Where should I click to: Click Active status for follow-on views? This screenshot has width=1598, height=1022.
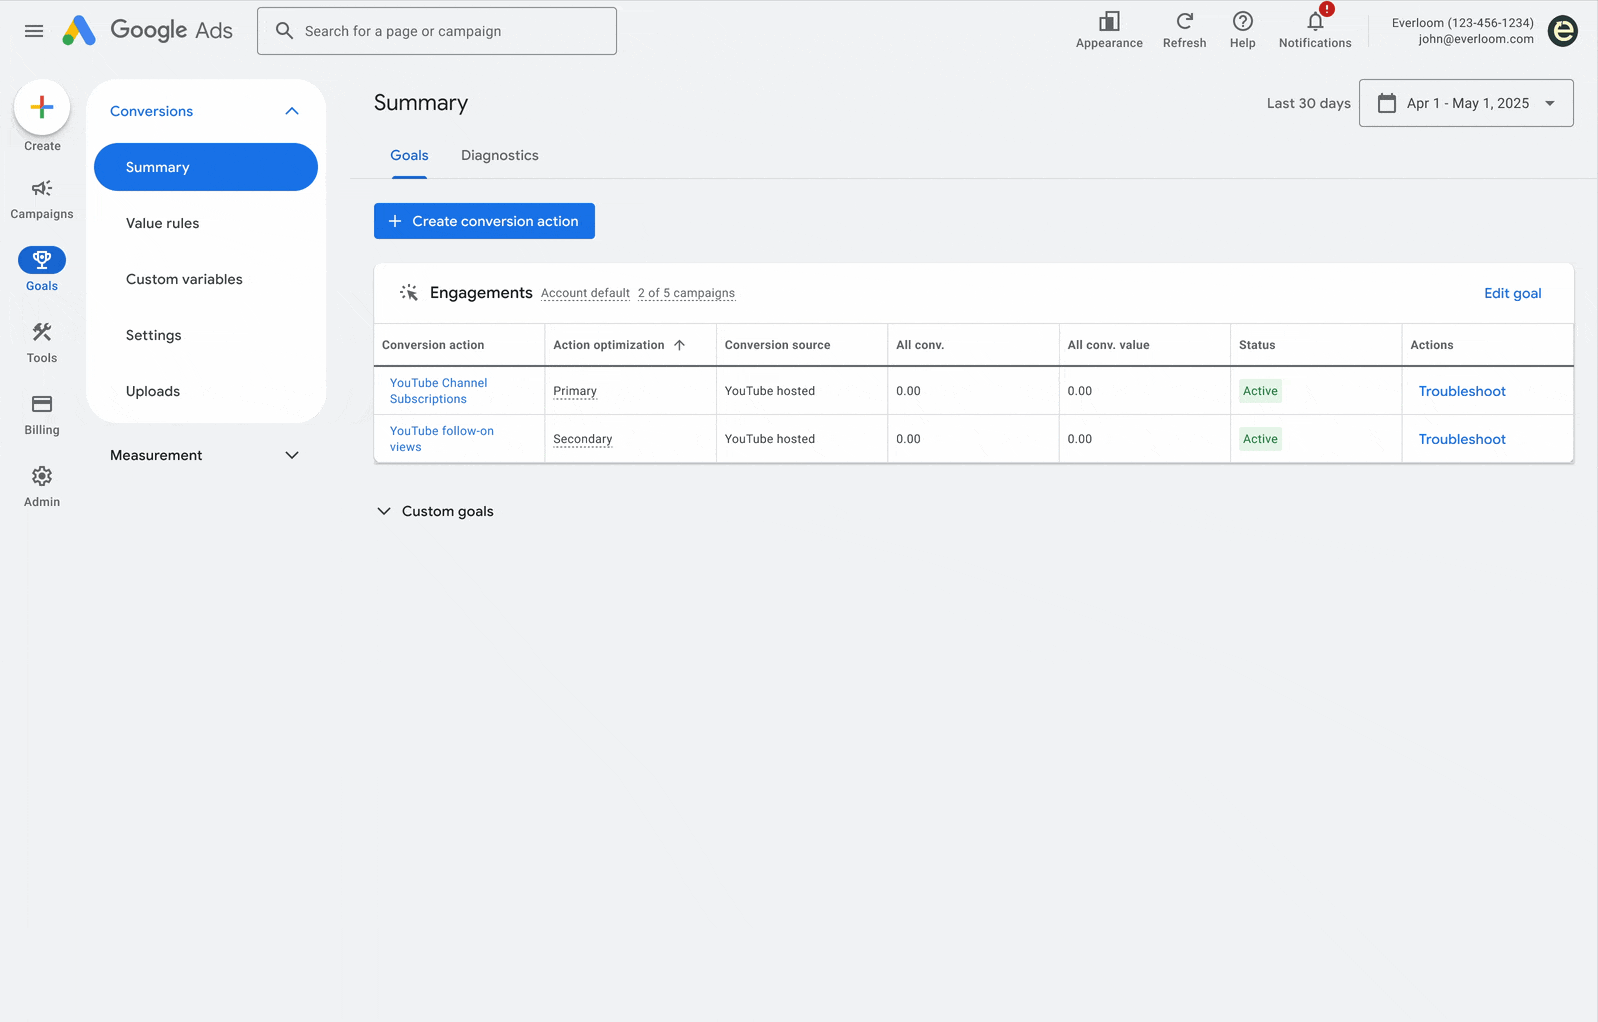click(1260, 439)
